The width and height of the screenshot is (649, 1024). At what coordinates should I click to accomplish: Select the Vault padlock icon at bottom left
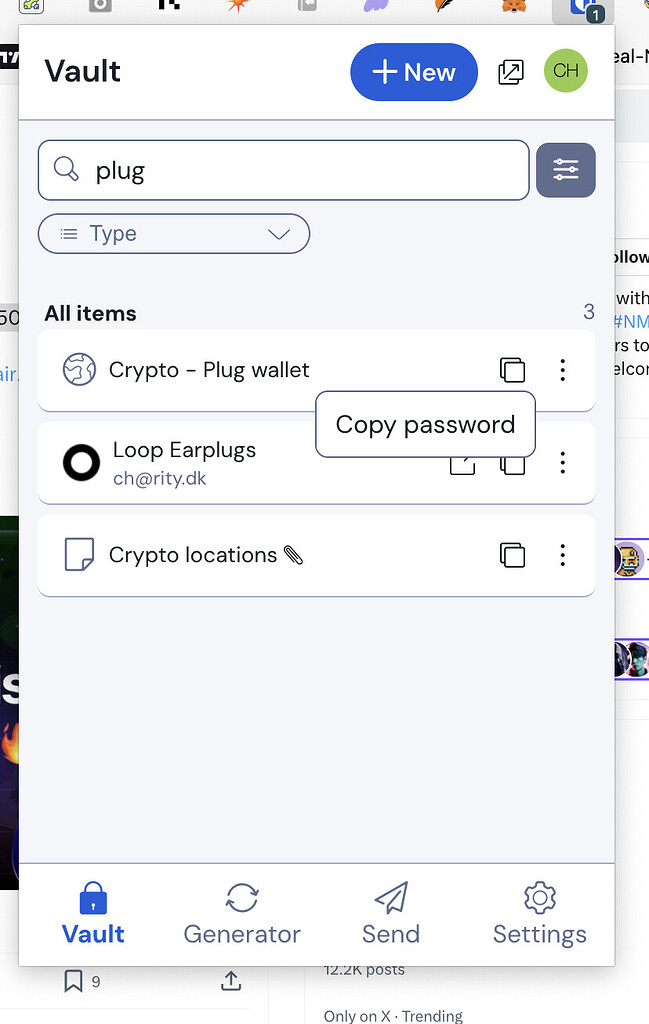pos(93,900)
